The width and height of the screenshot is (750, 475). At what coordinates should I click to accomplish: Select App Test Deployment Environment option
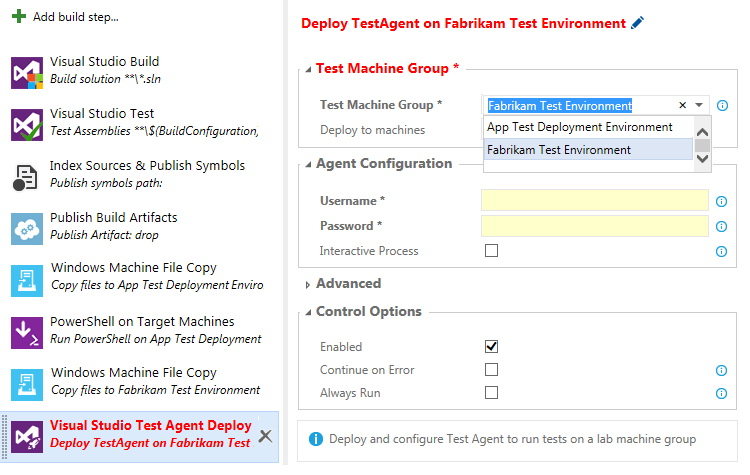[579, 127]
